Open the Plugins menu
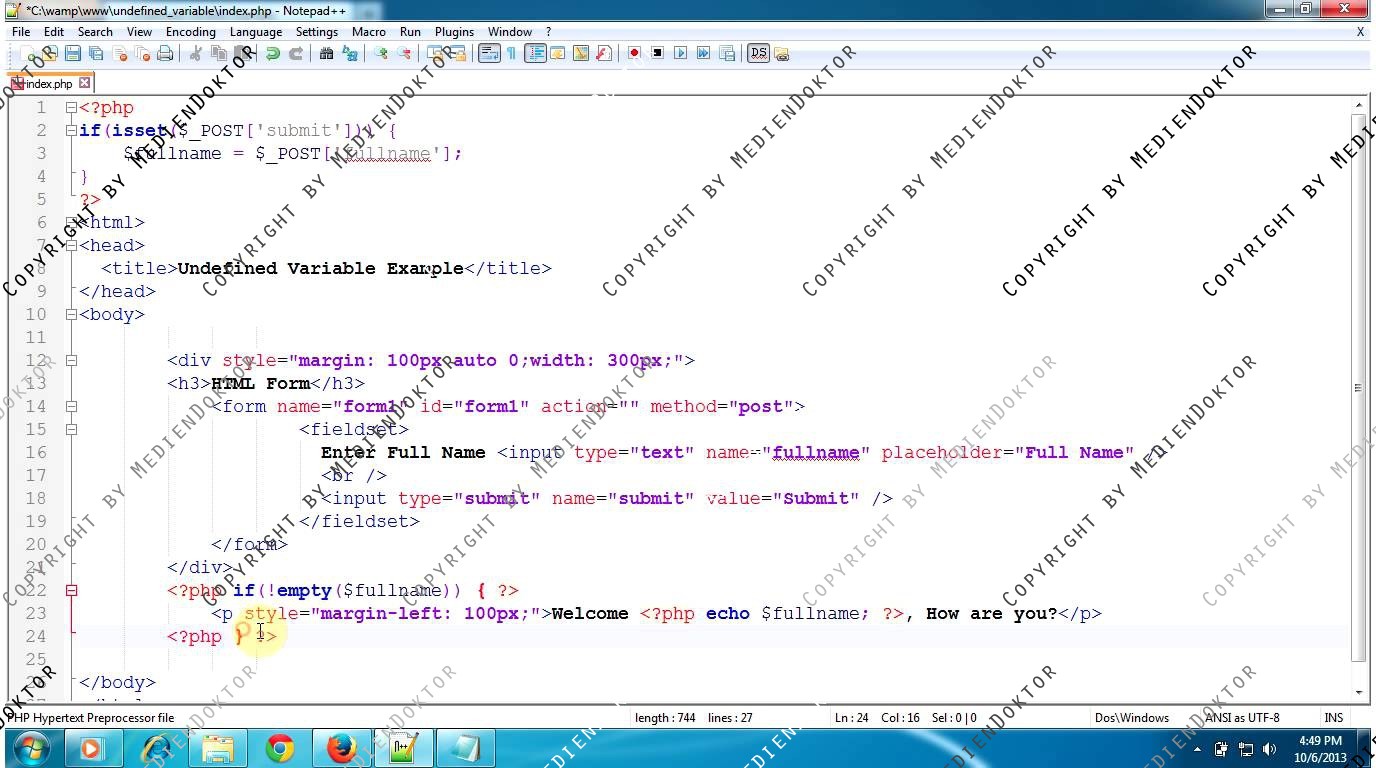This screenshot has width=1376, height=768. [x=454, y=32]
